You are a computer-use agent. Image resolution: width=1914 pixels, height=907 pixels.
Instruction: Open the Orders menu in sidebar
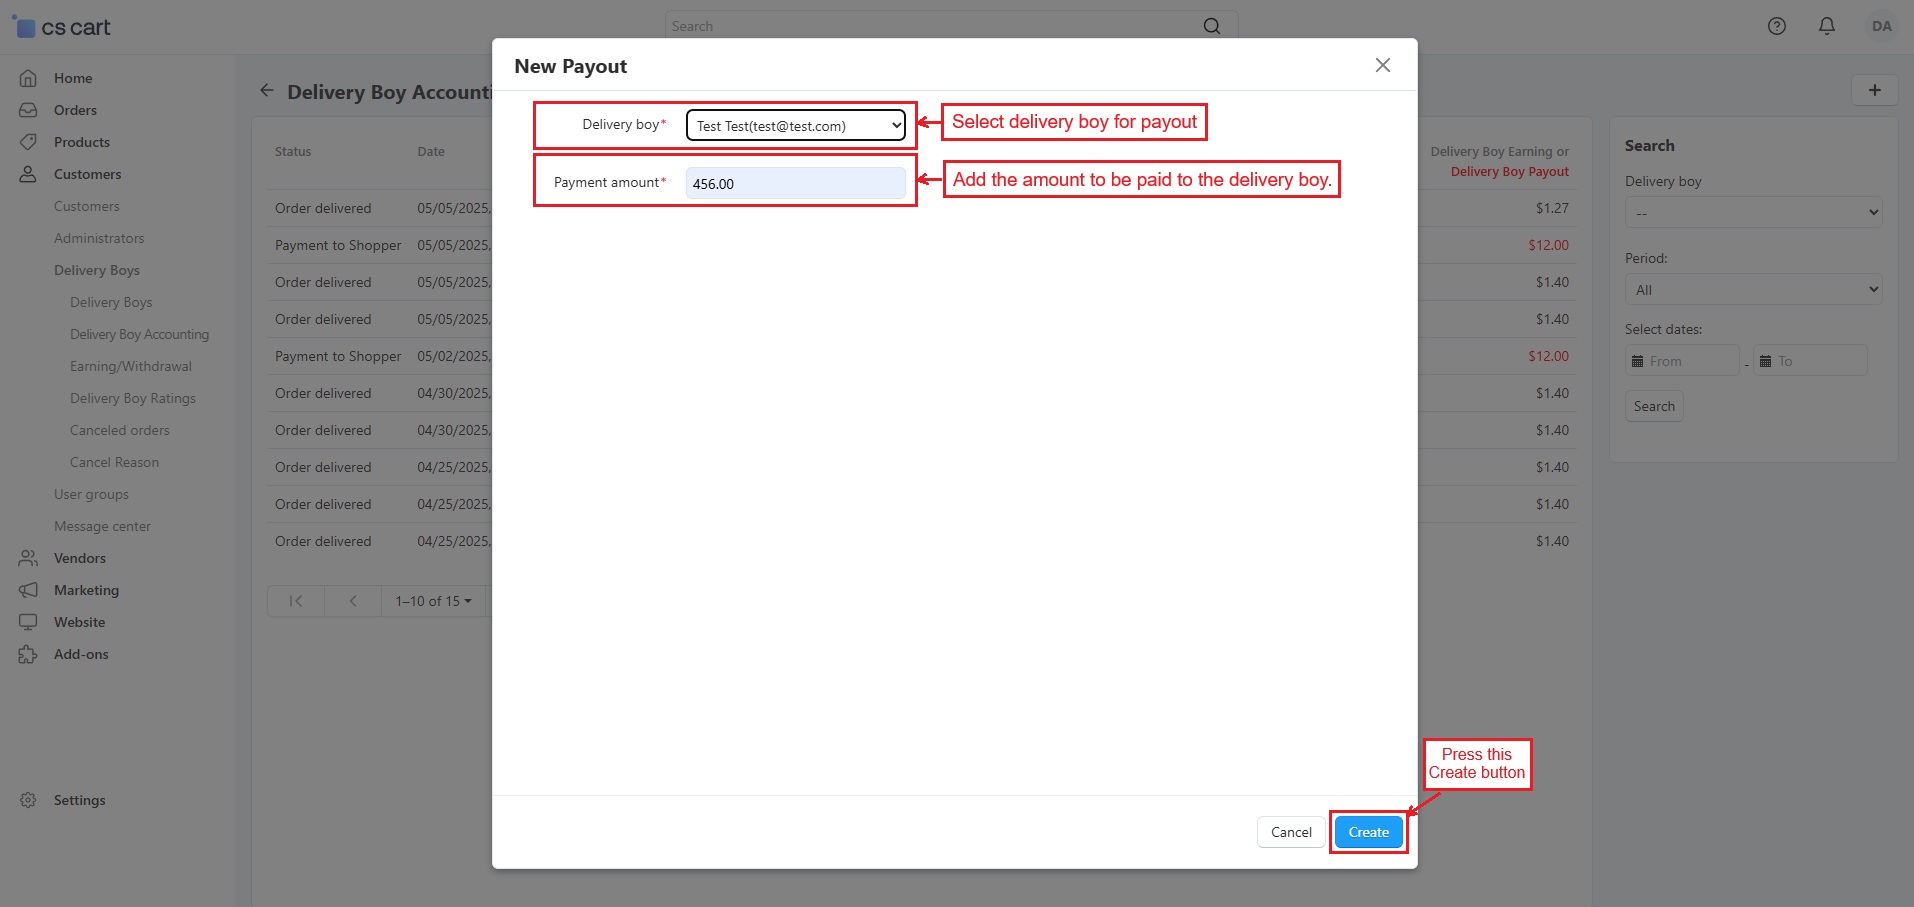click(75, 110)
